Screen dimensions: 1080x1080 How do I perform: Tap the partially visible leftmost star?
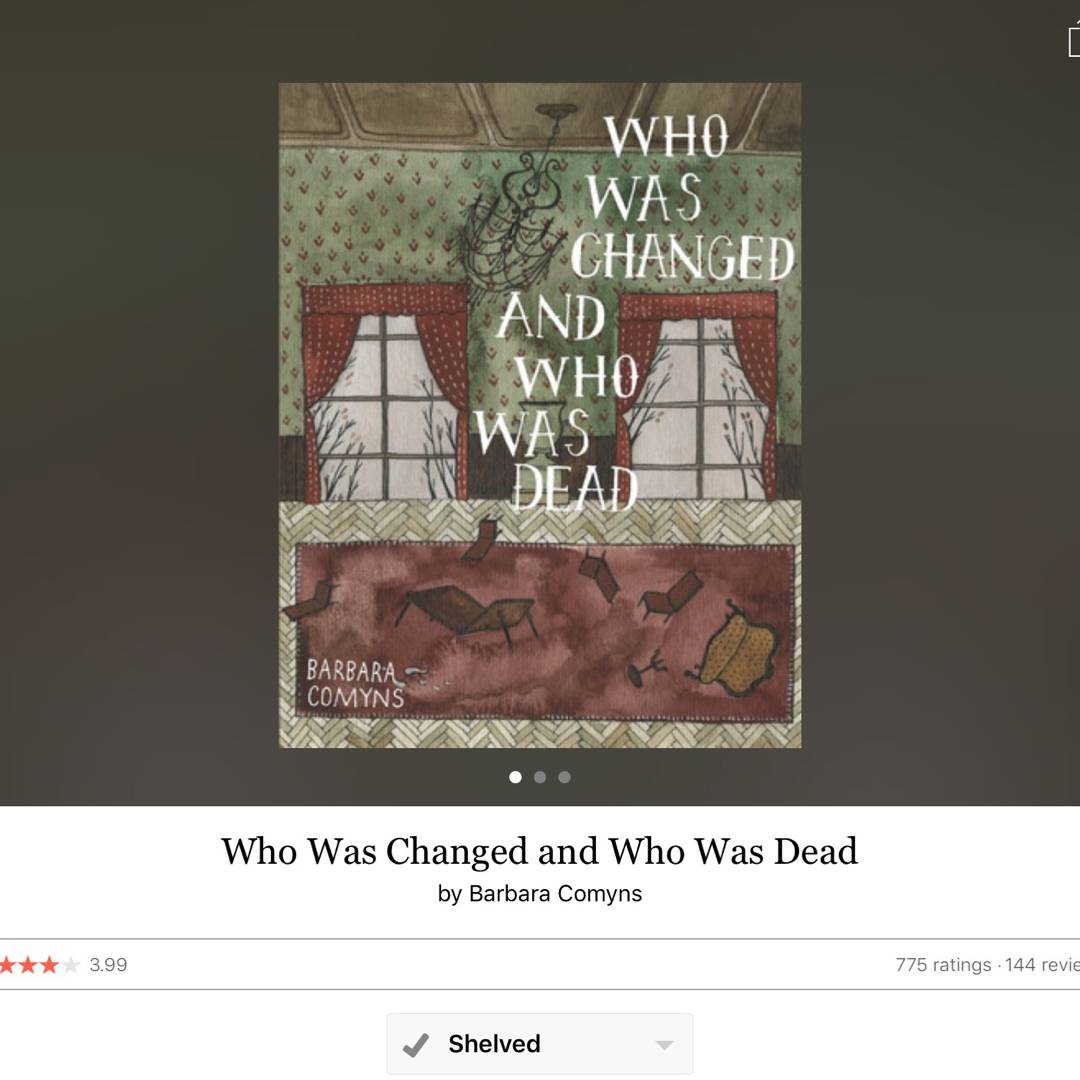click(7, 965)
